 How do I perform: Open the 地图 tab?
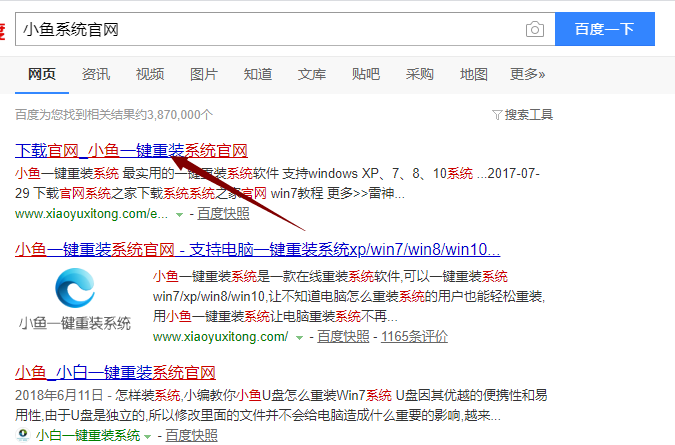pos(474,74)
